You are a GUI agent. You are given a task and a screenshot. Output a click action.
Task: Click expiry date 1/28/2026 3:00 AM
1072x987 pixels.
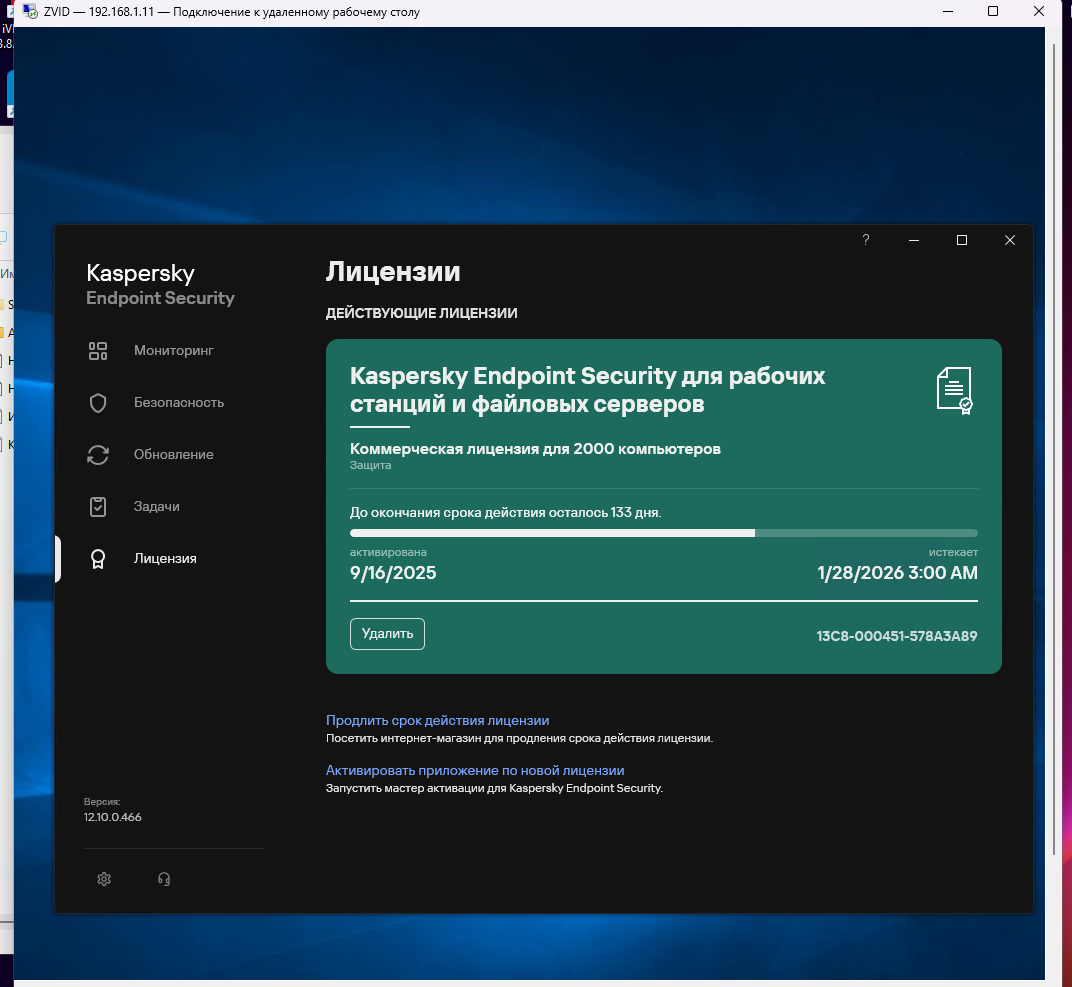point(898,573)
